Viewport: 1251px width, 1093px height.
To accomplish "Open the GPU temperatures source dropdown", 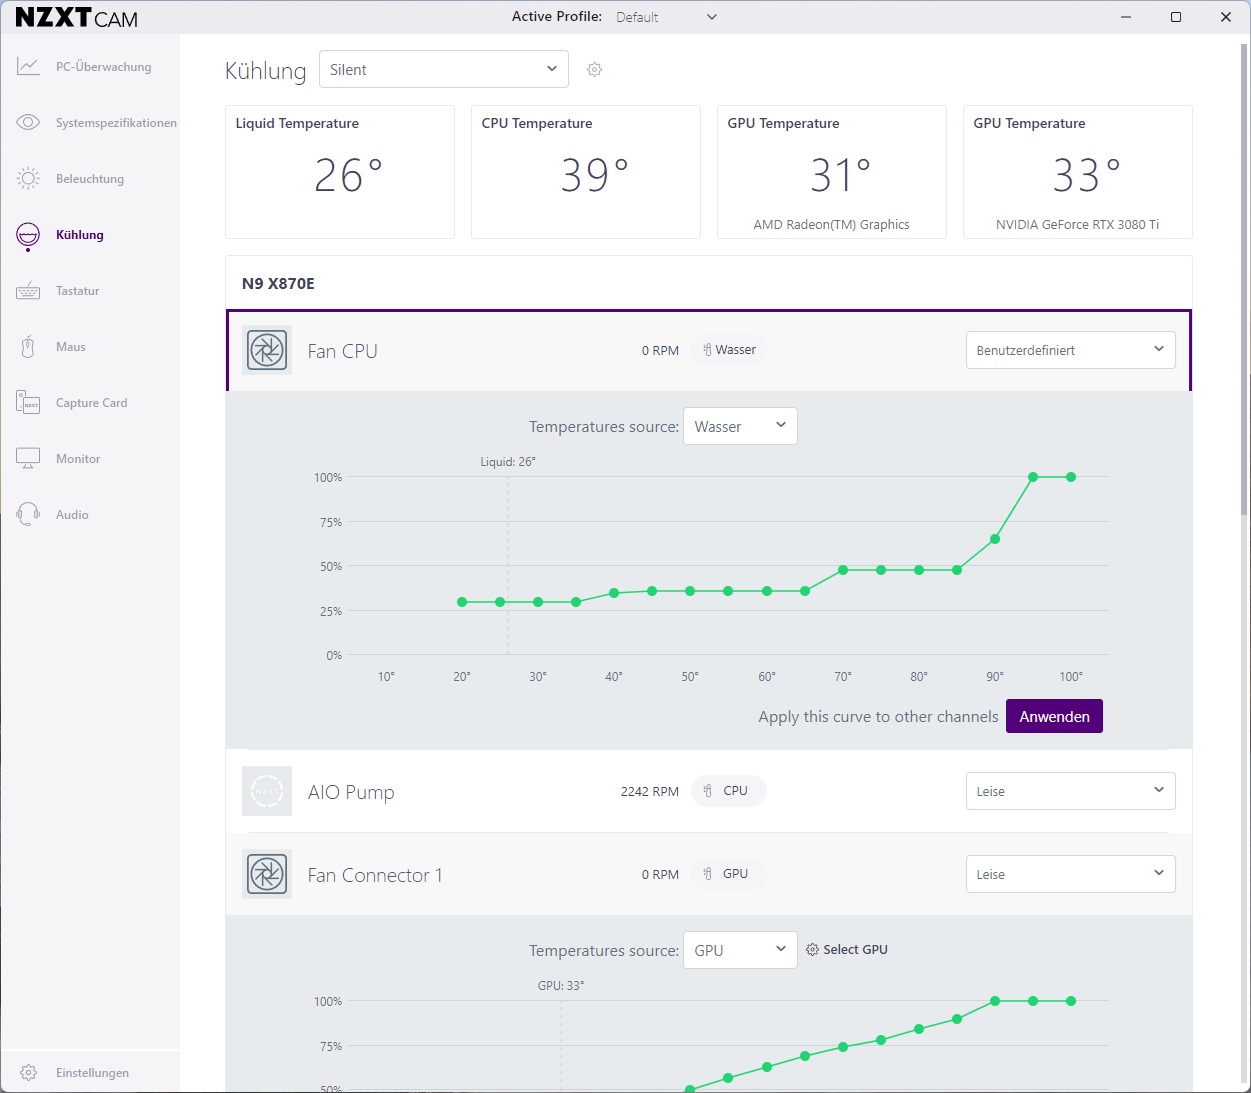I will pos(740,950).
